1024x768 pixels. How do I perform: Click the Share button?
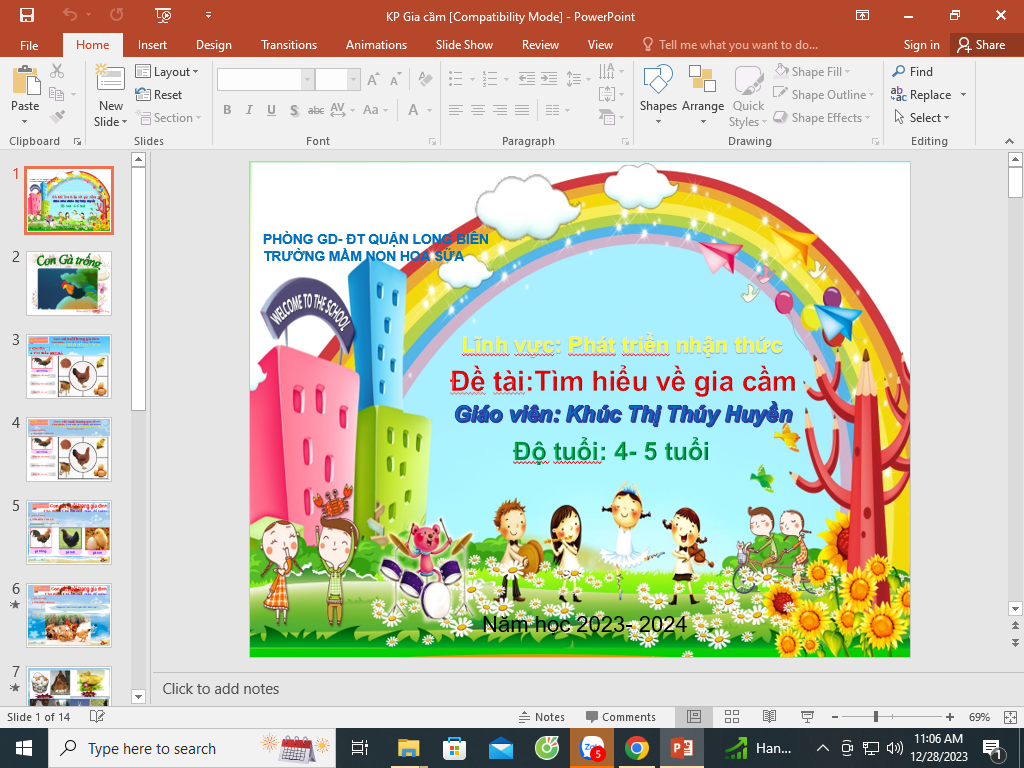980,45
